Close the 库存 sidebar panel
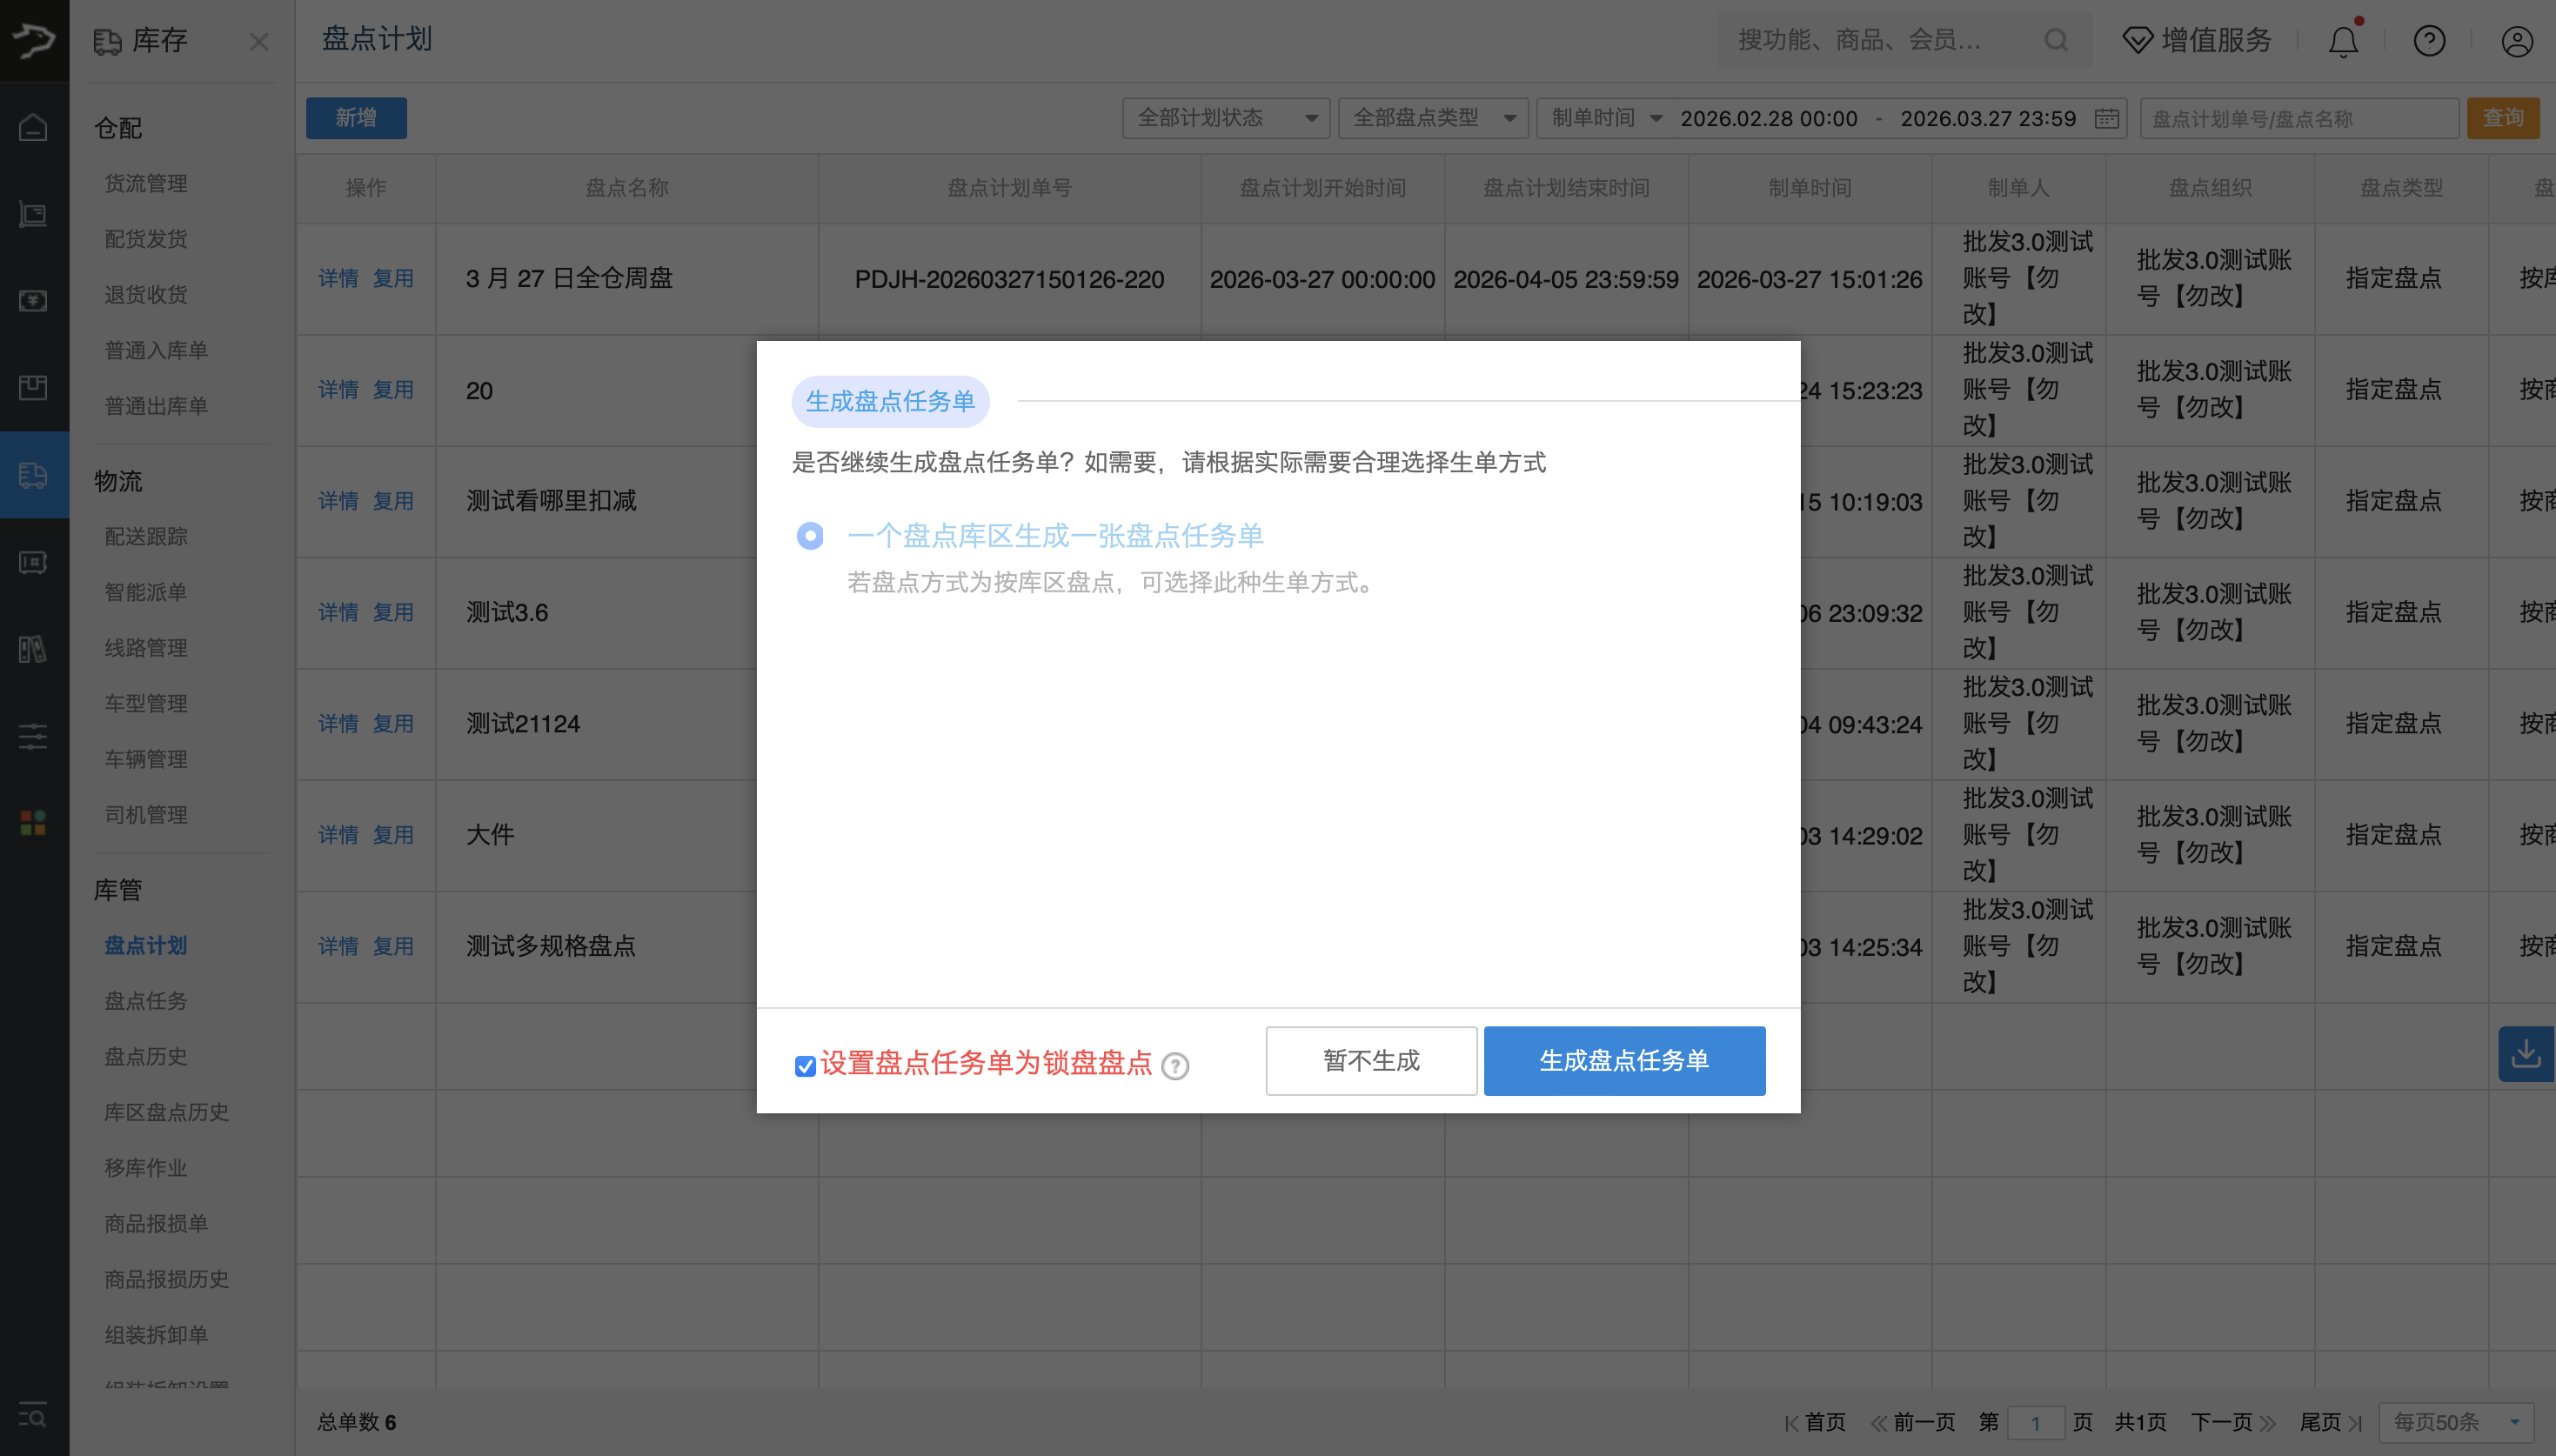The height and width of the screenshot is (1456, 2556). point(259,42)
